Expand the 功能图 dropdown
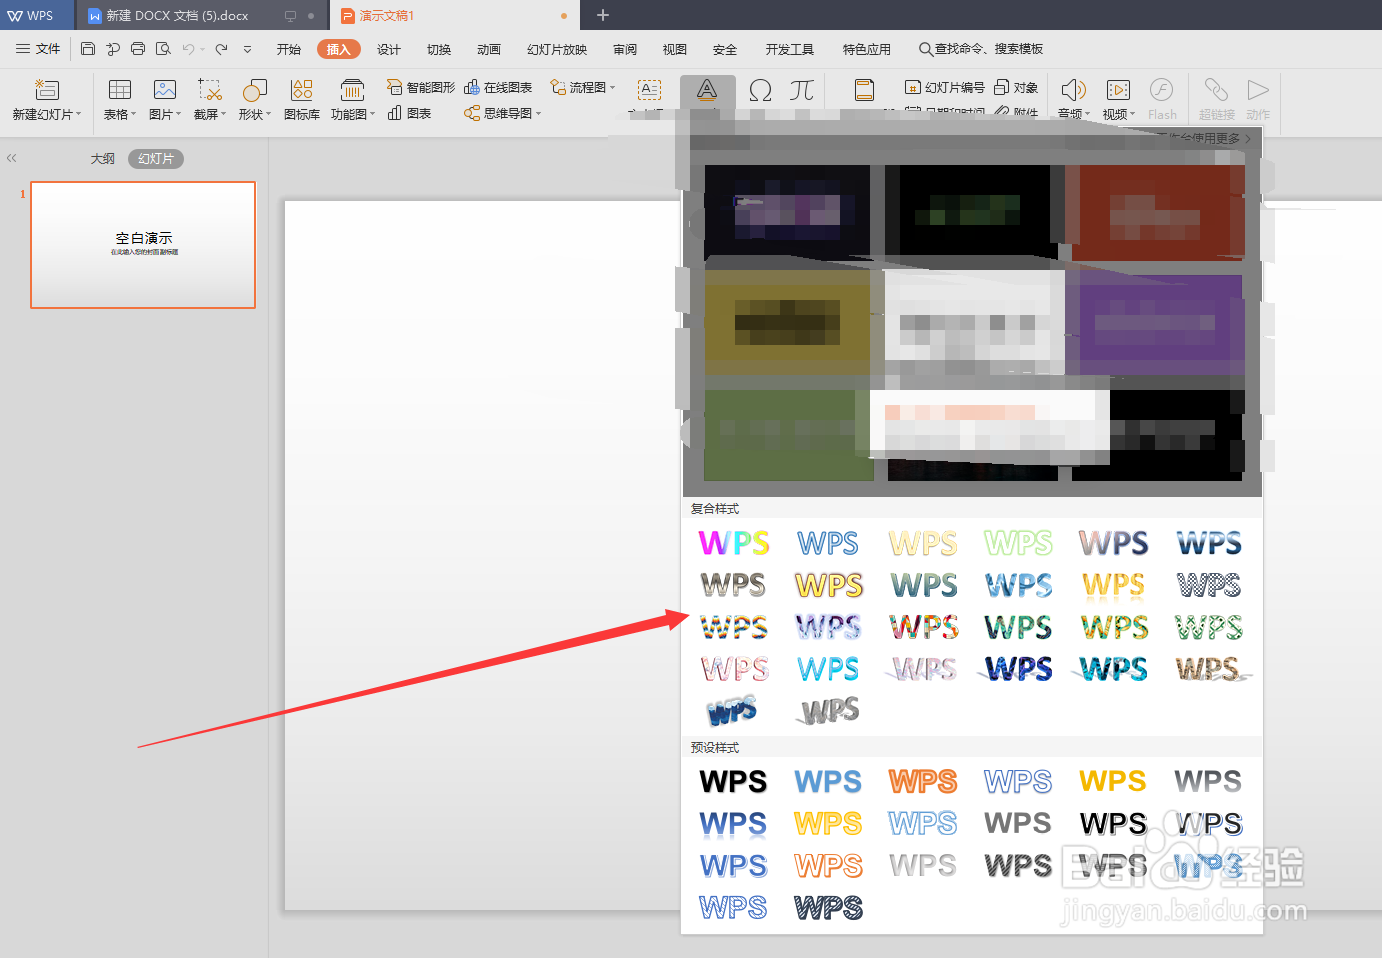Screen dimensions: 1382x958 [x=372, y=114]
